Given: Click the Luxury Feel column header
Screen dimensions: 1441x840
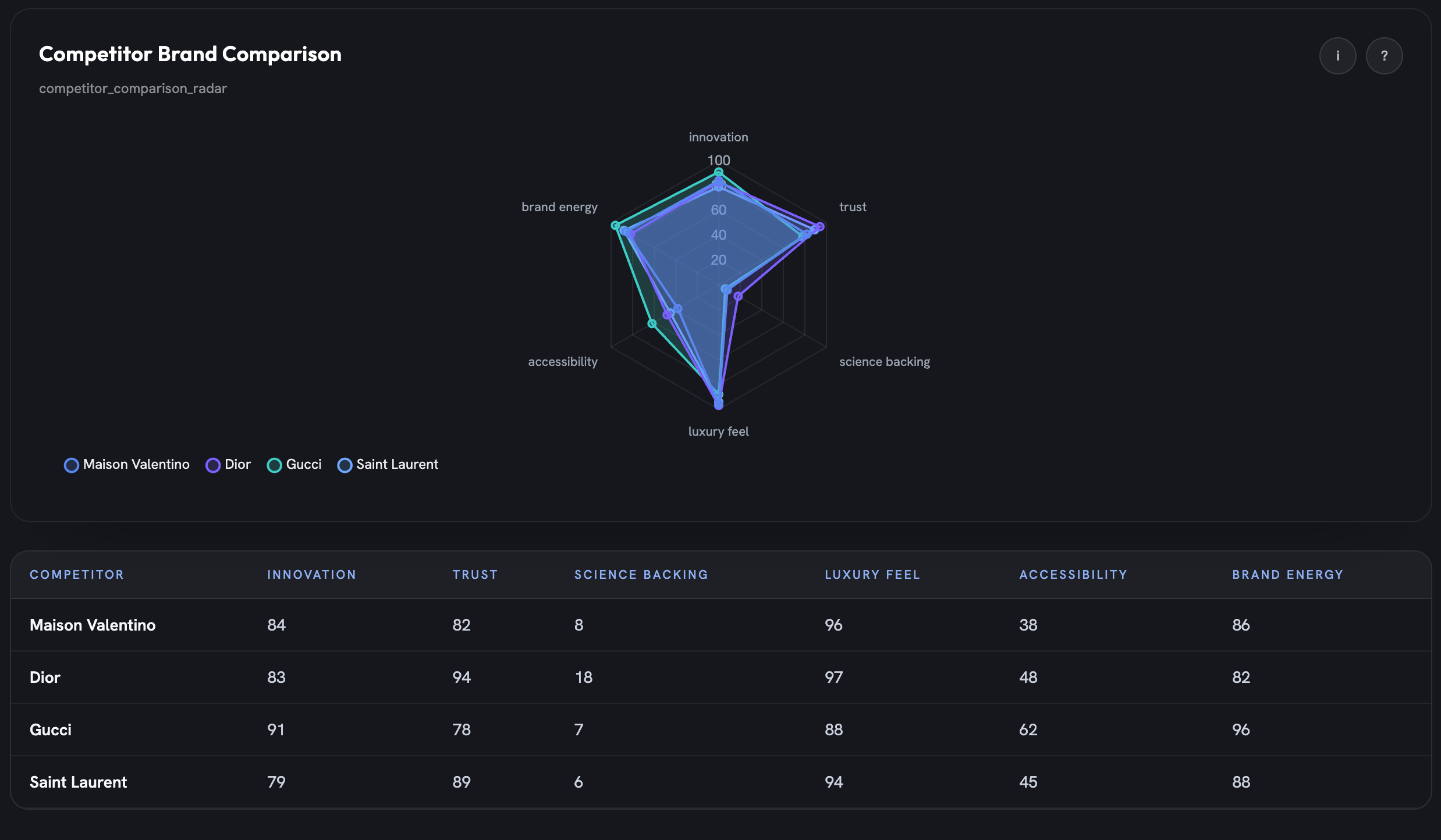Looking at the screenshot, I should pyautogui.click(x=872, y=575).
